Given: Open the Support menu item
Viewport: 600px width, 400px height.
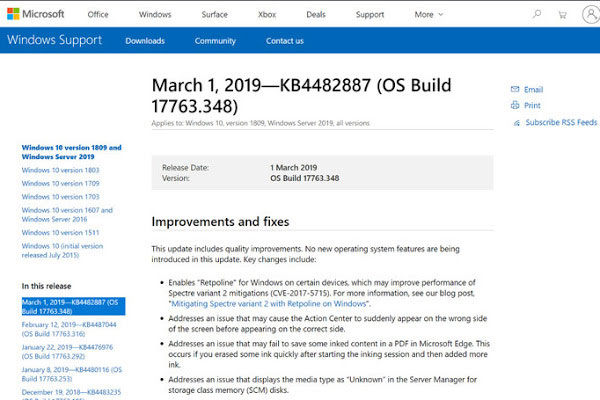Looking at the screenshot, I should coord(370,15).
